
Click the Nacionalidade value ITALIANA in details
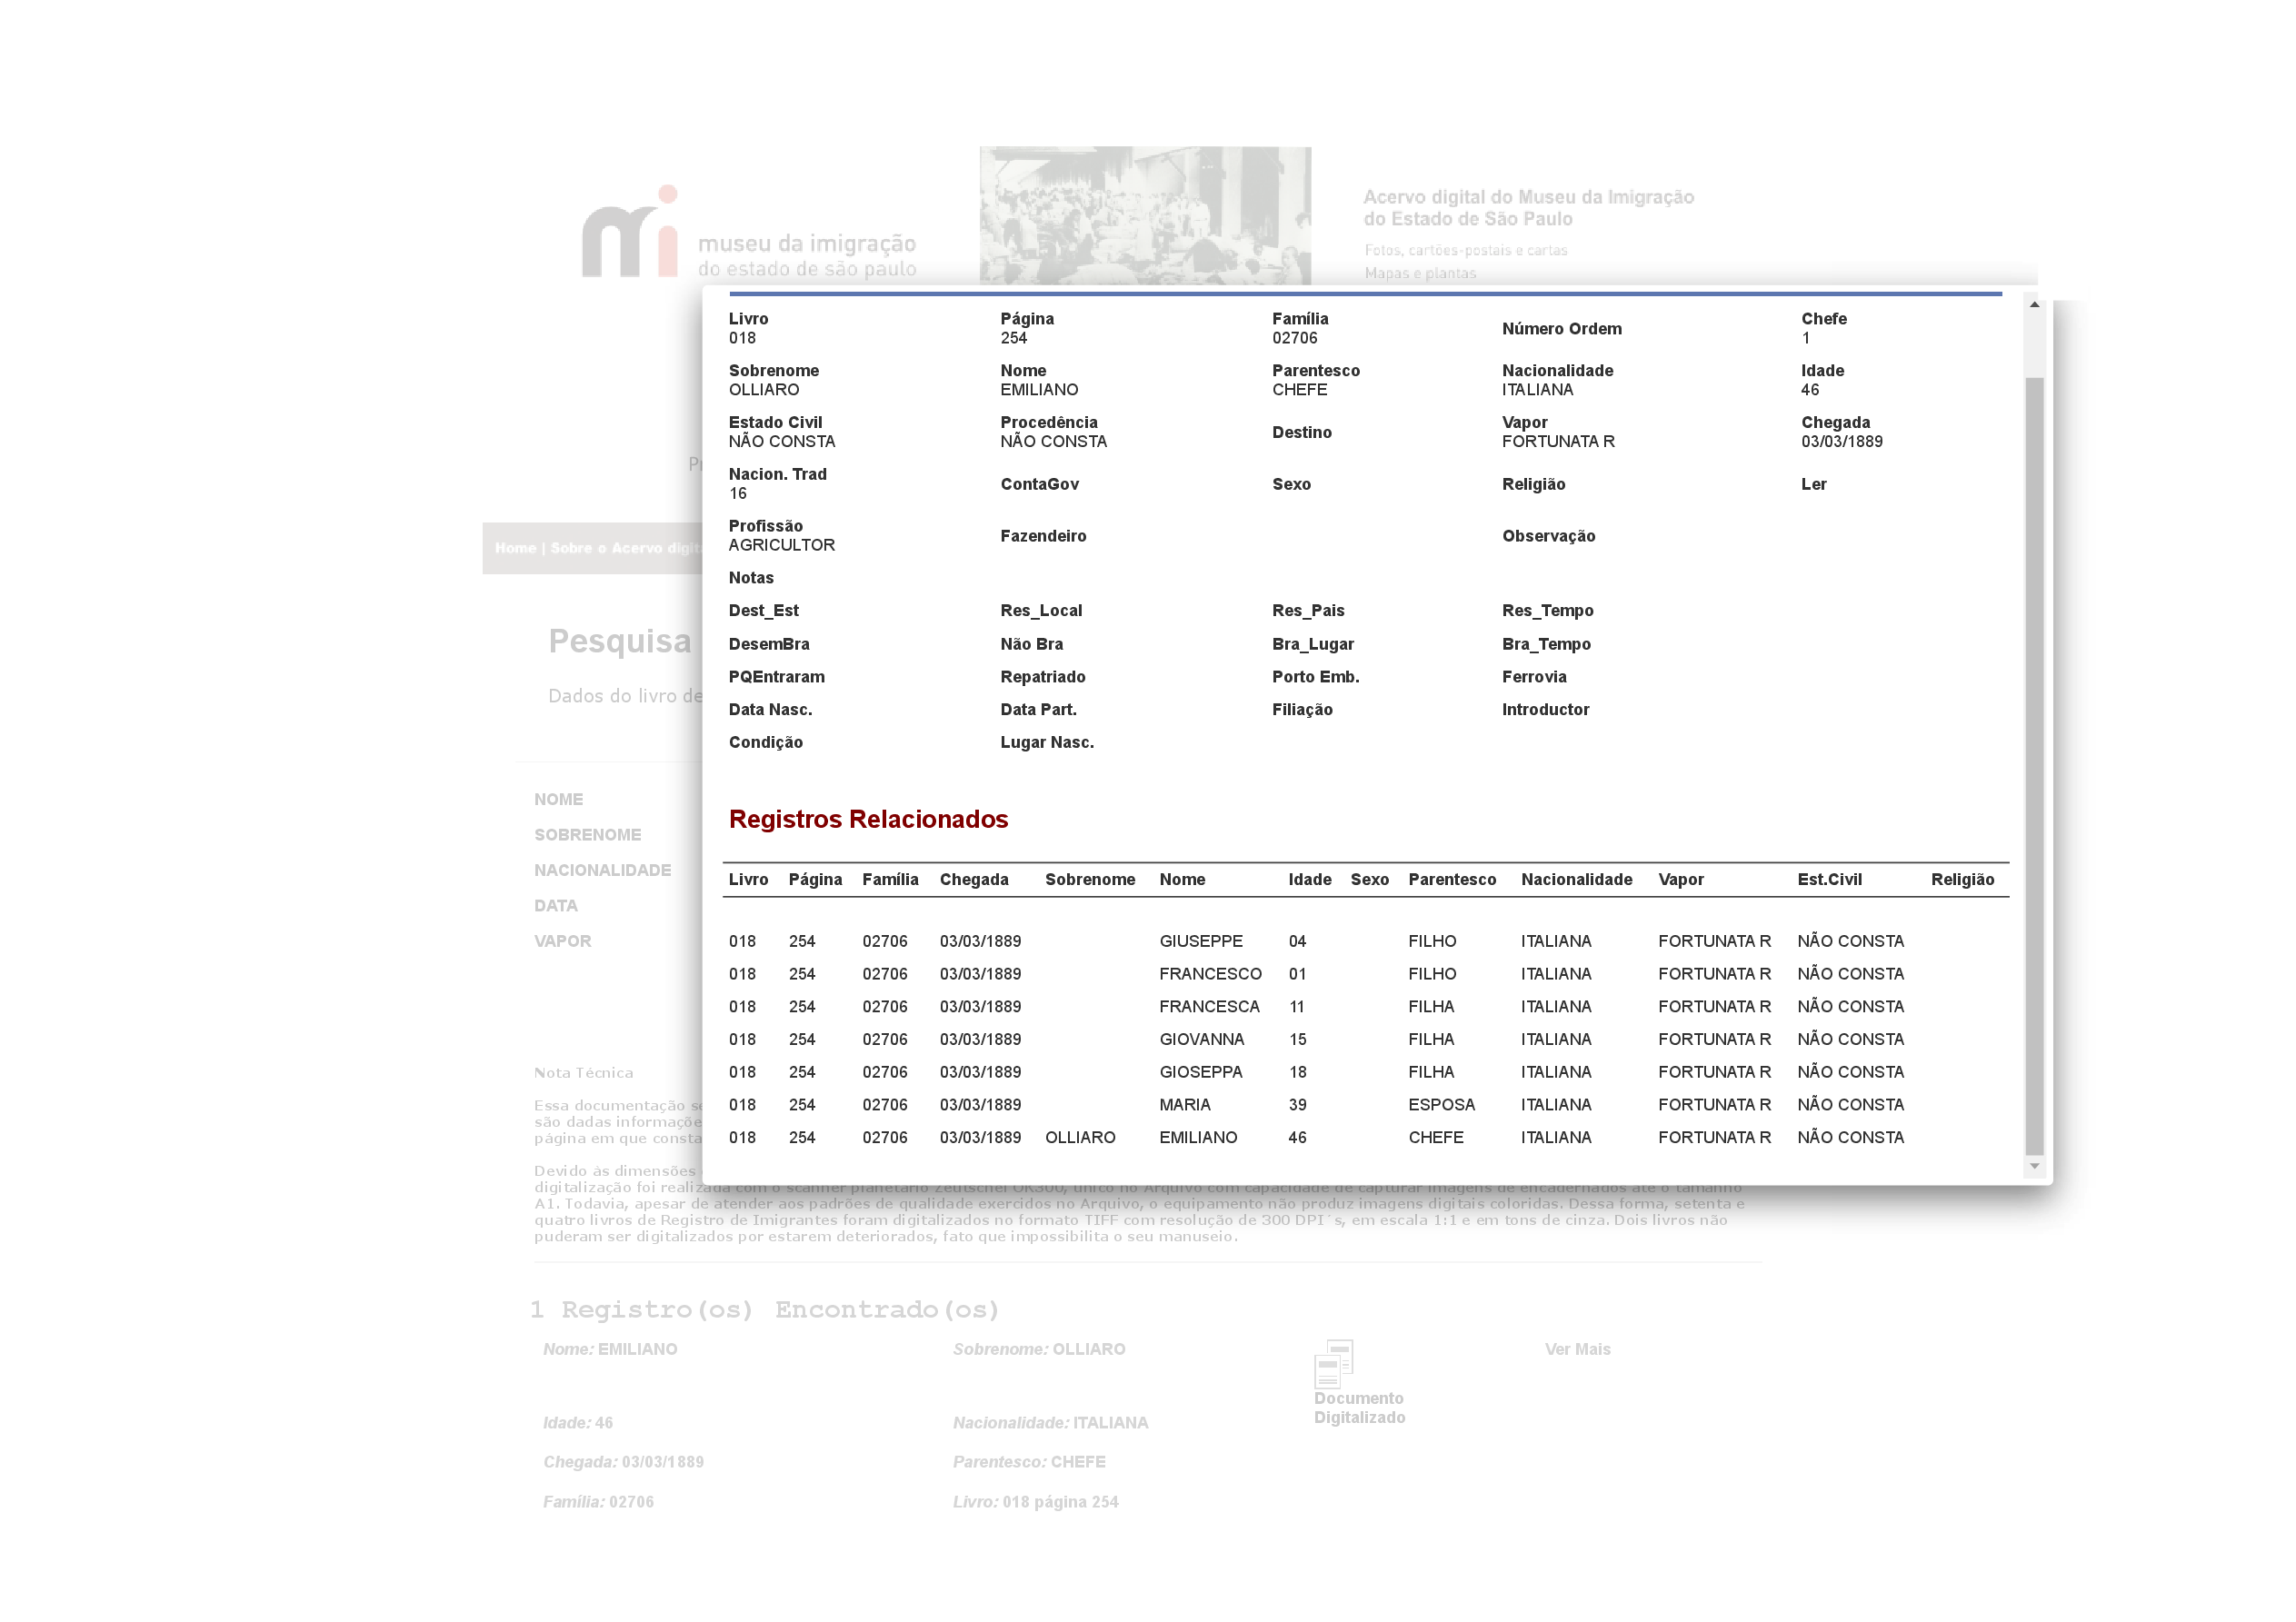pyautogui.click(x=1537, y=390)
